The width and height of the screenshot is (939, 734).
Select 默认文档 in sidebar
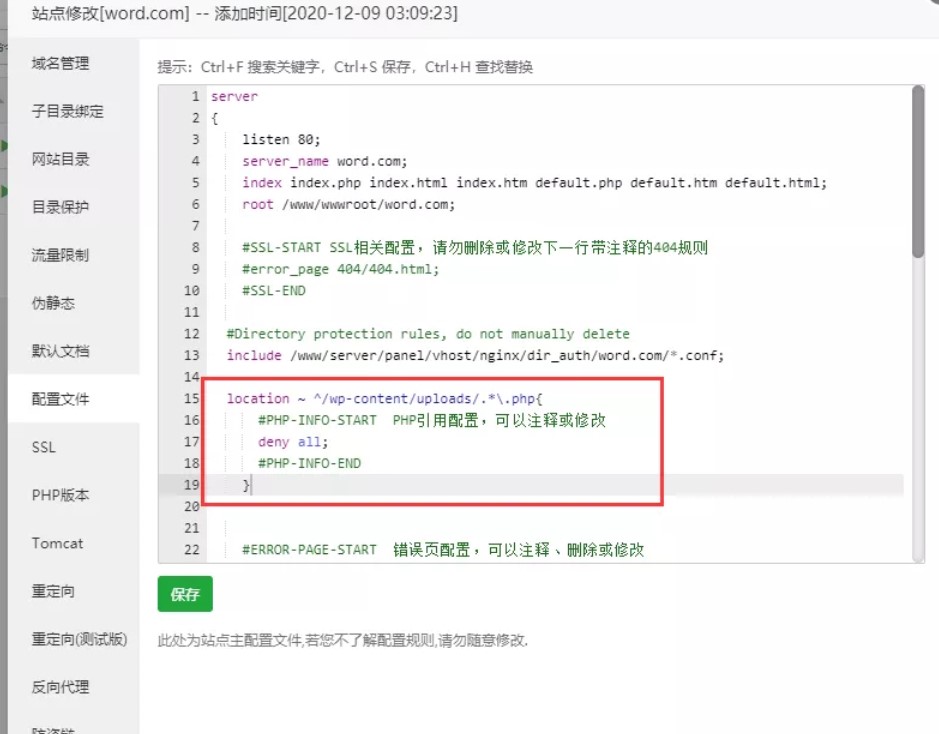(60, 352)
